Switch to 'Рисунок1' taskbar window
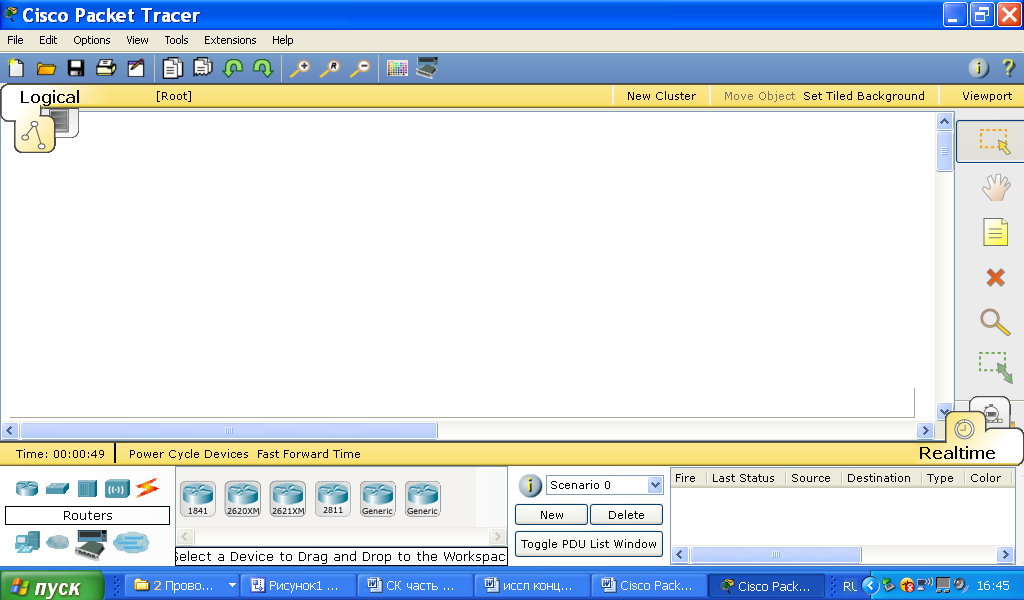The width and height of the screenshot is (1024, 600). [x=297, y=586]
